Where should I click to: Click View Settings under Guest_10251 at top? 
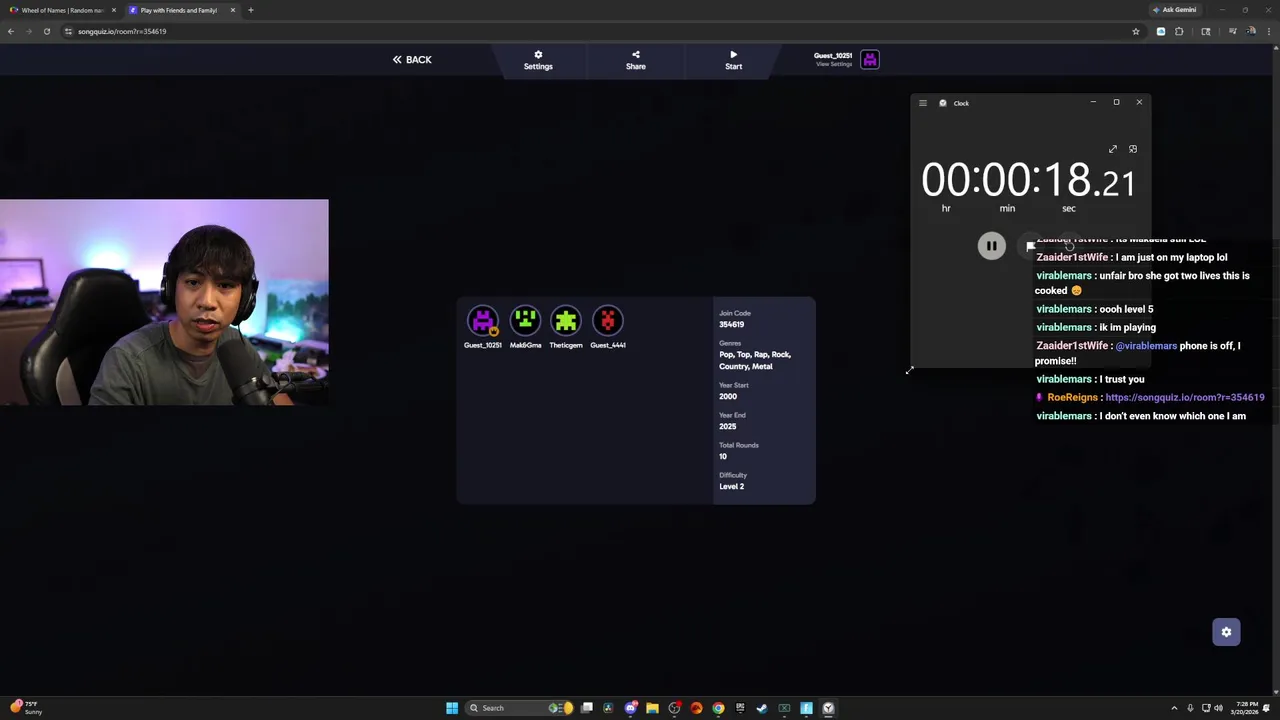pos(834,64)
